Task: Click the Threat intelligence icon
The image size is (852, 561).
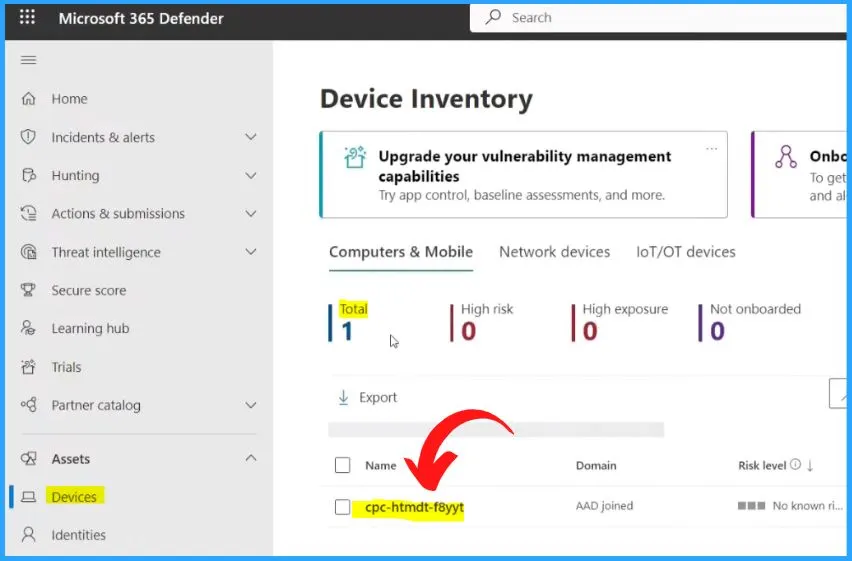Action: [28, 252]
